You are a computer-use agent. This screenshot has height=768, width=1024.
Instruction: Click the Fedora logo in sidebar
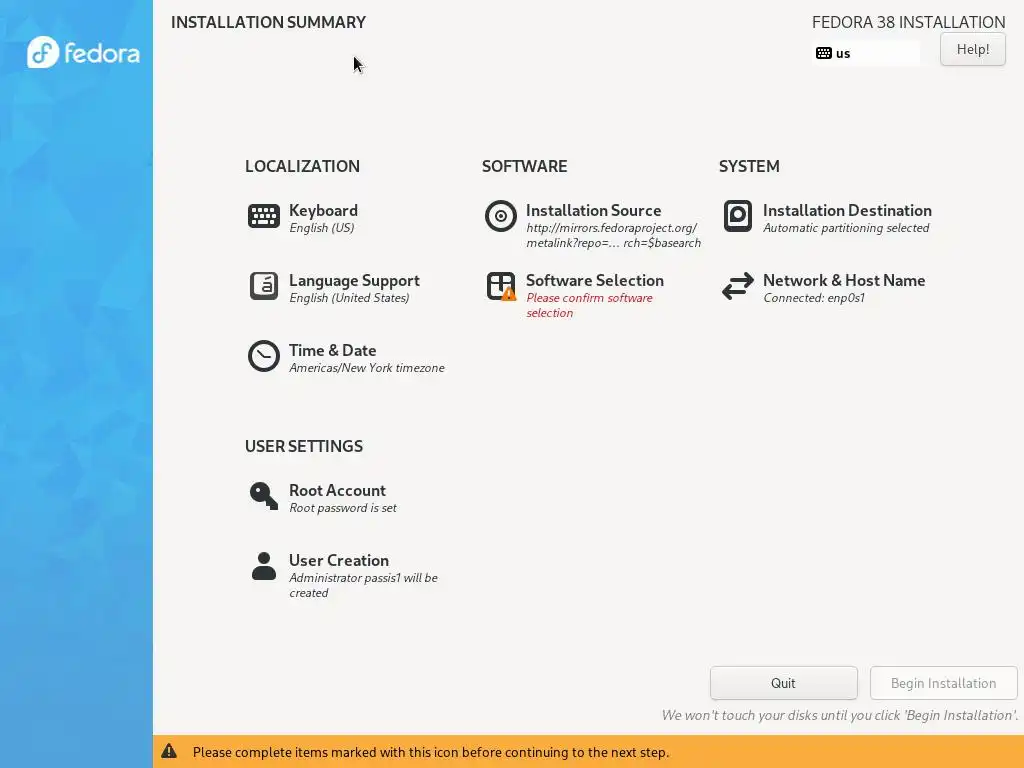click(x=83, y=52)
